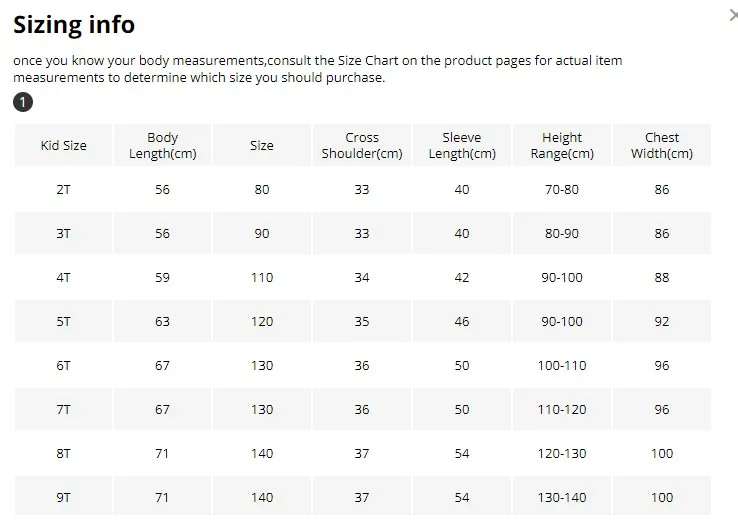Select the 9T size row label

click(x=64, y=498)
